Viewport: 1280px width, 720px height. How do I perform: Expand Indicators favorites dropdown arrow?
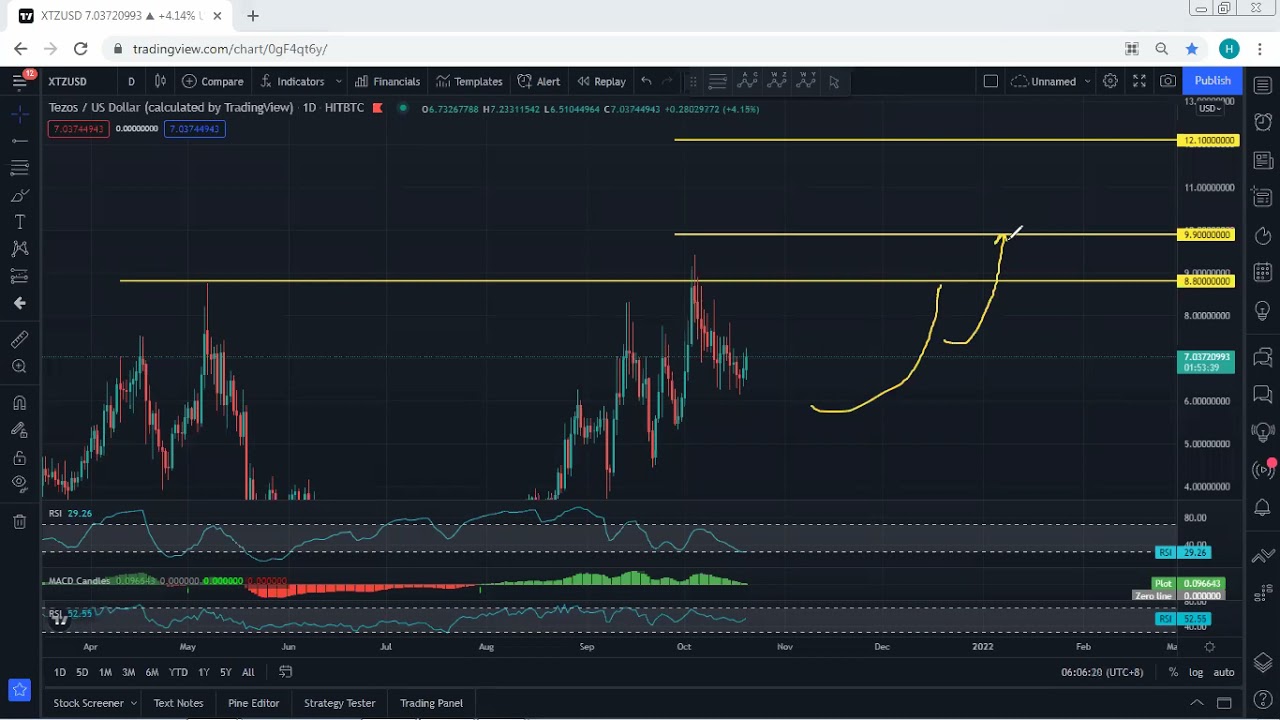point(339,82)
